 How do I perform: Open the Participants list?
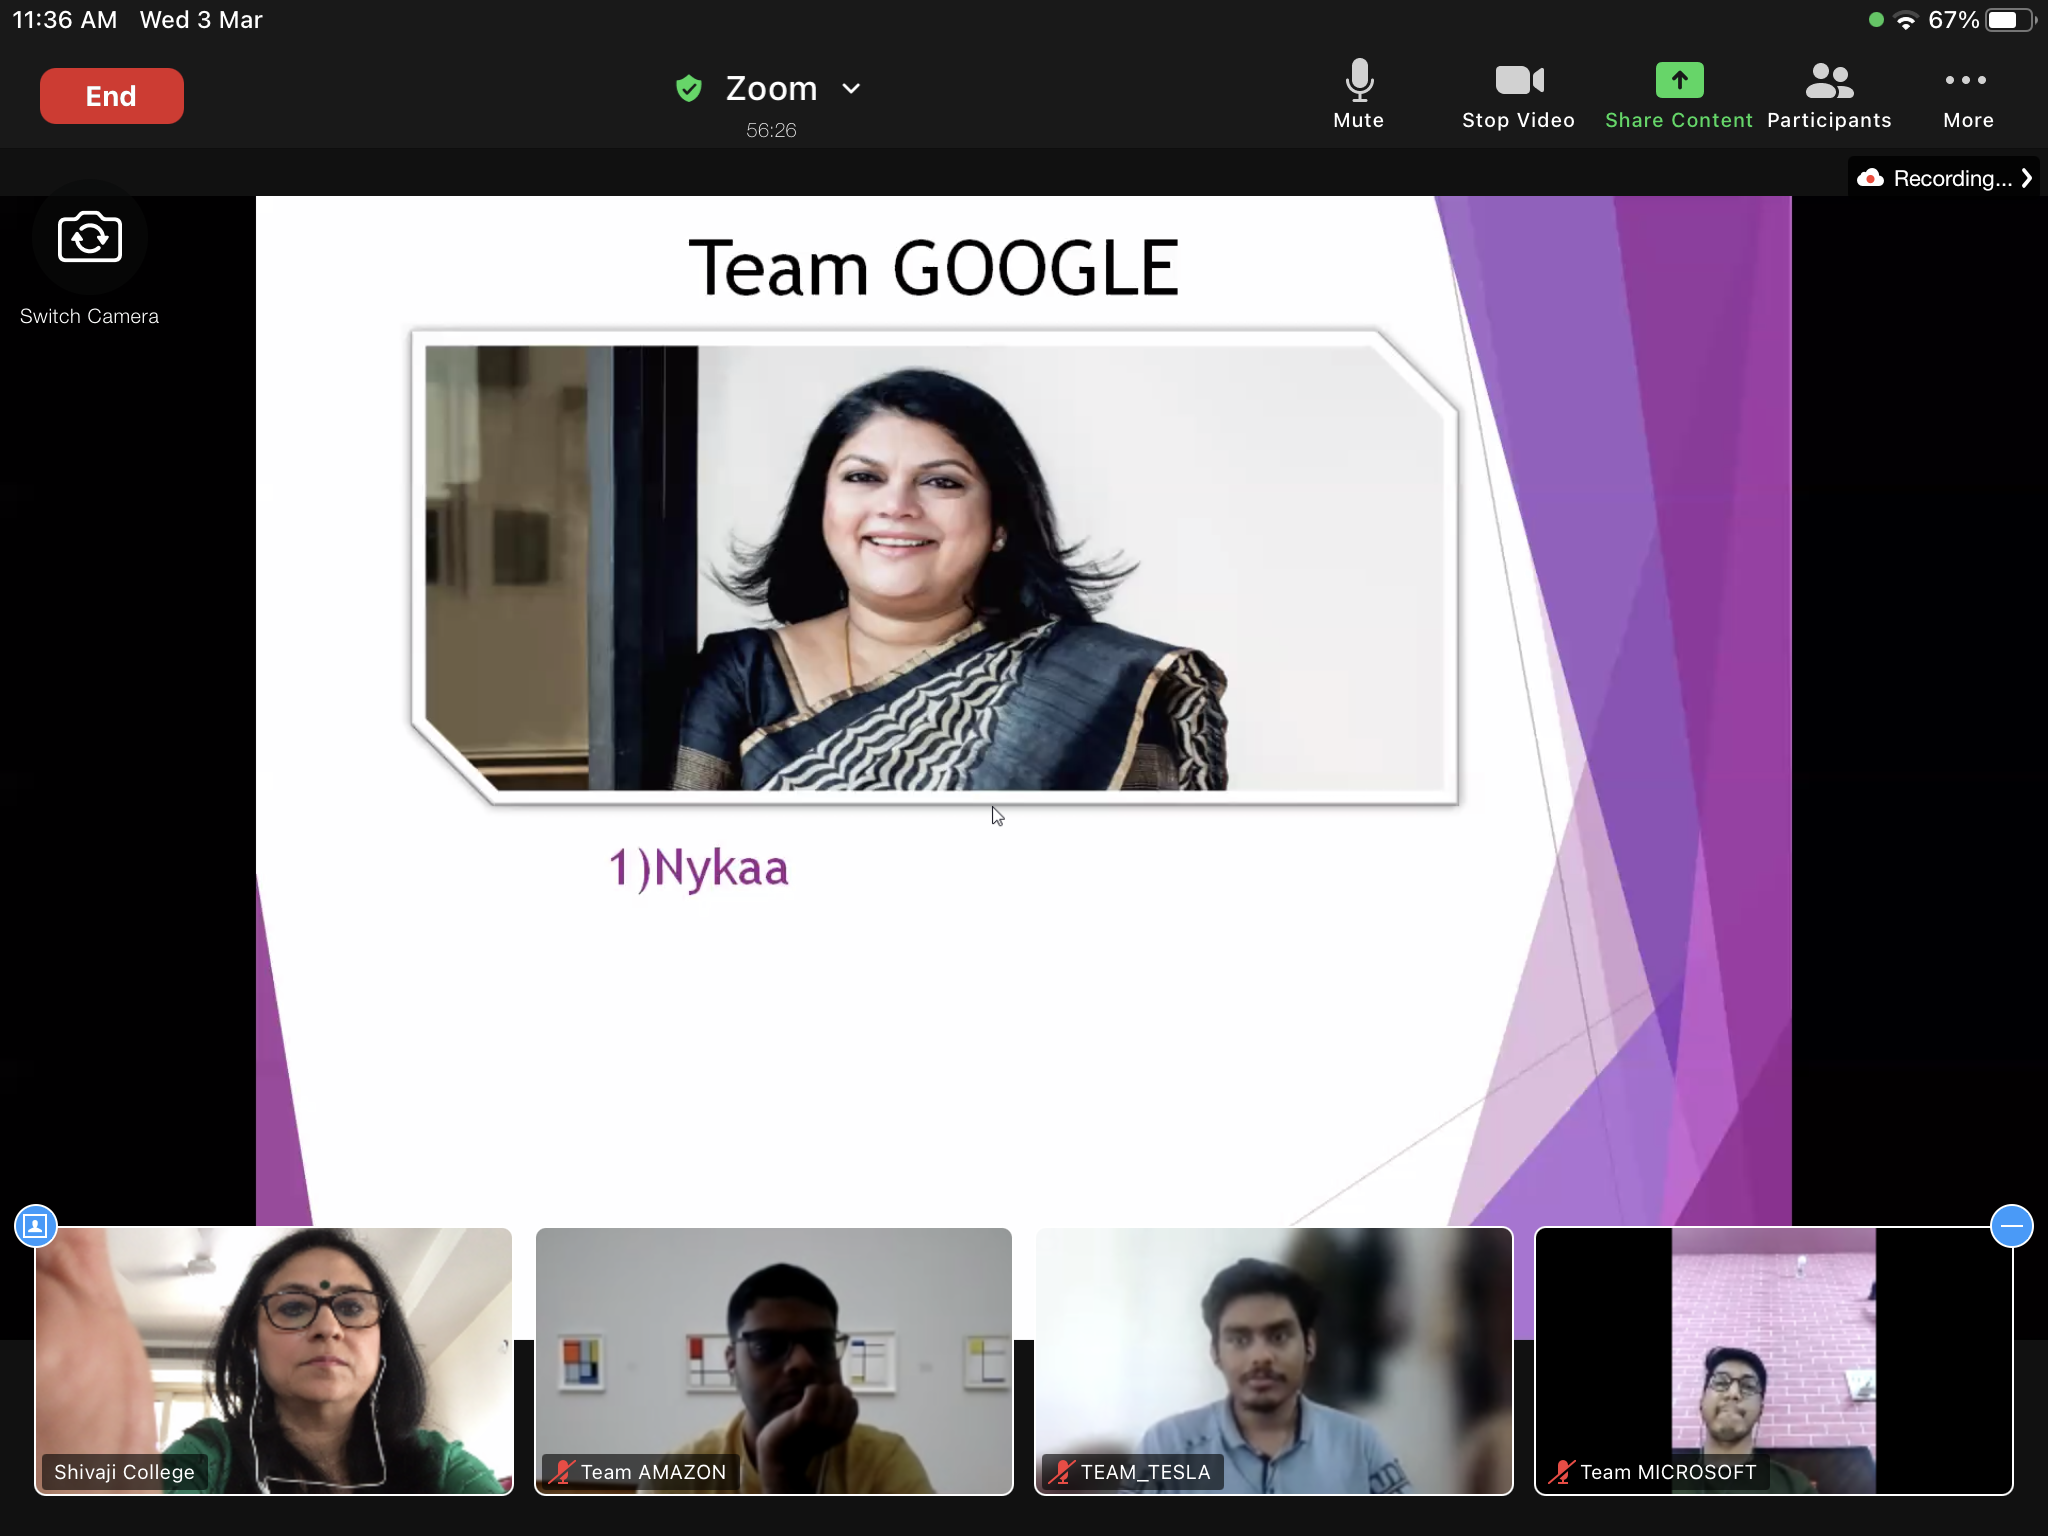coord(1829,94)
